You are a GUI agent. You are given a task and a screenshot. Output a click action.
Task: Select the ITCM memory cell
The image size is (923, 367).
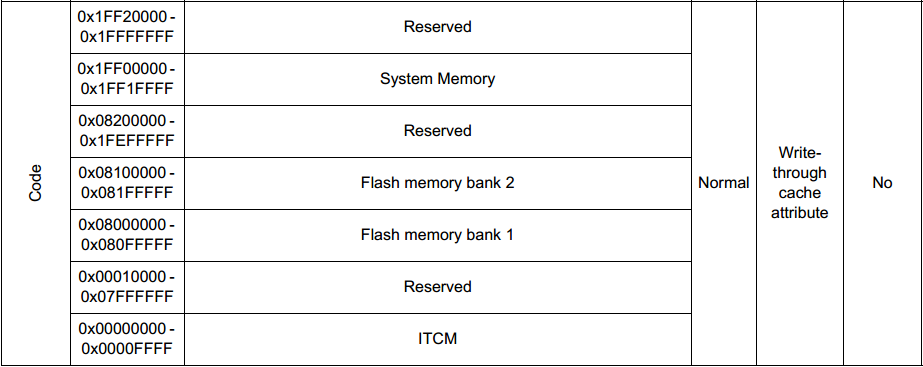(437, 339)
